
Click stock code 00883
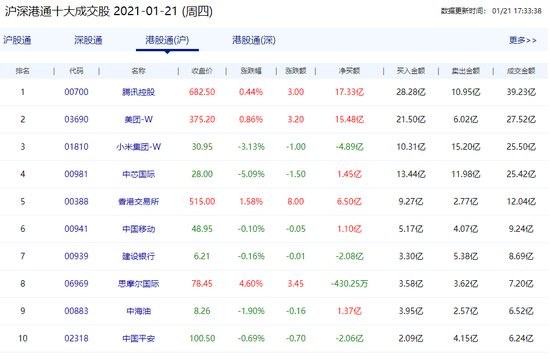76,311
